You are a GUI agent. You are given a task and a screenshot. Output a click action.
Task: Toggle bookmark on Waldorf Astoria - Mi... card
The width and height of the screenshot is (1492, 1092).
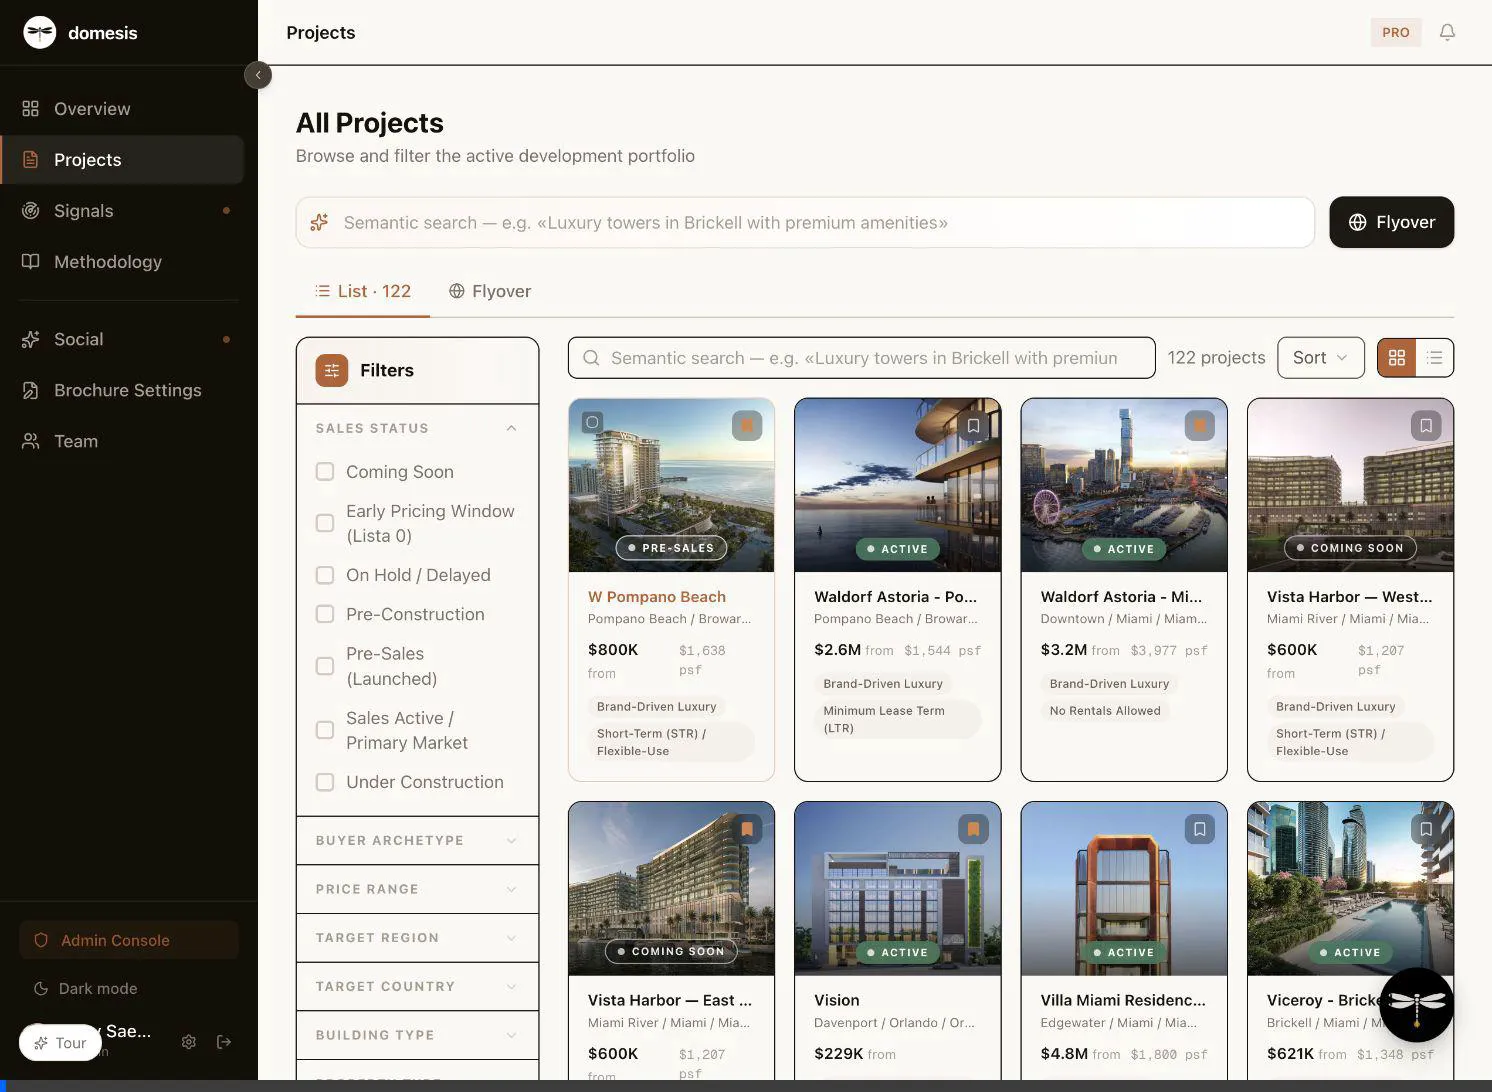click(1199, 425)
